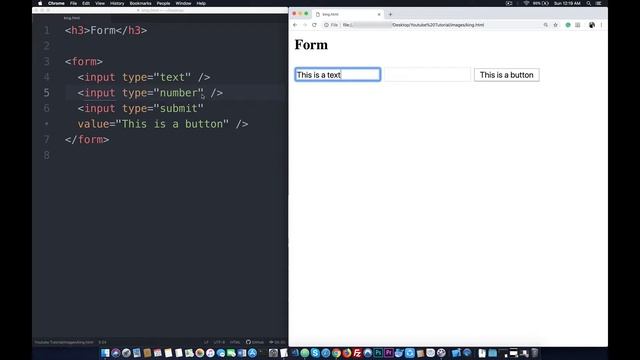
Task: Open a new Chrome tab with plus button
Action: (390, 14)
